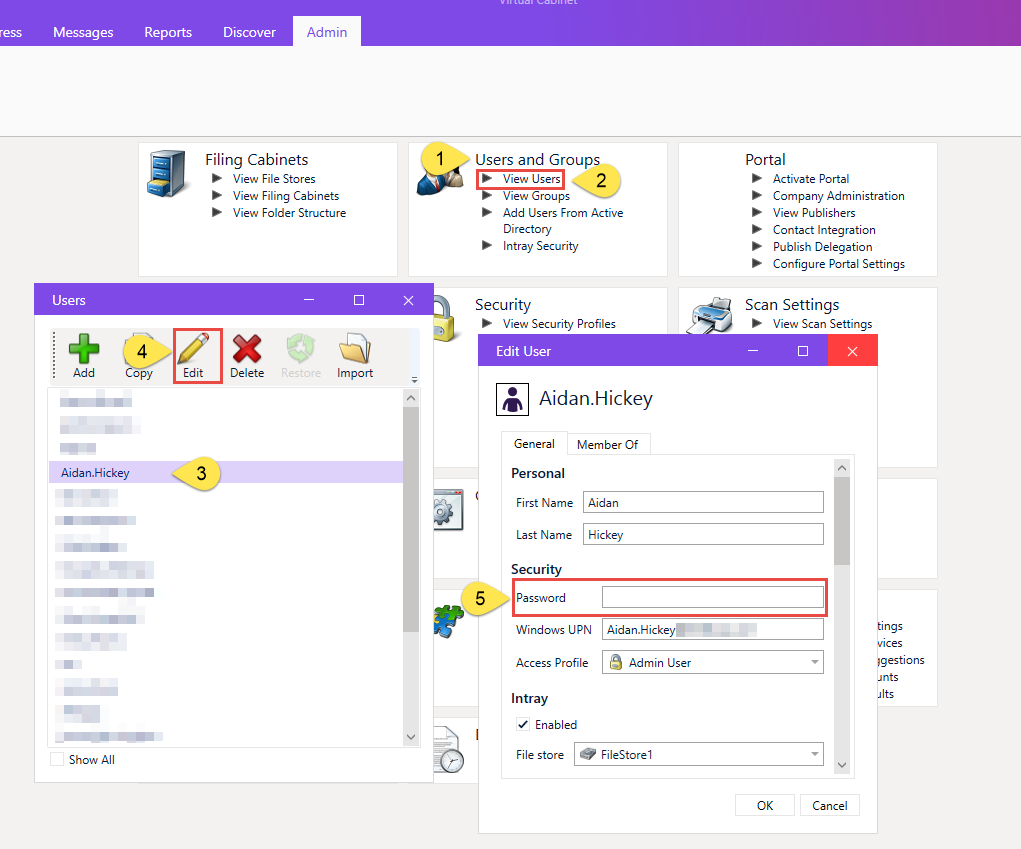Click the Users list scroll-down arrow

click(411, 737)
